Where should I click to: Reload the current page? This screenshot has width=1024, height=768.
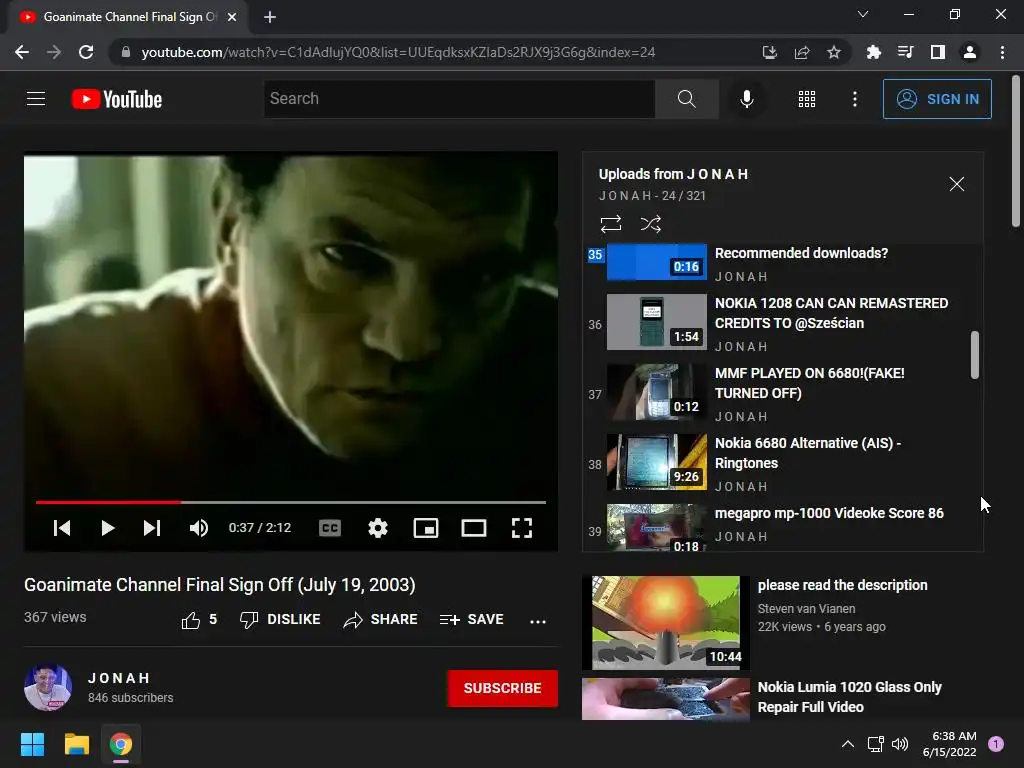[x=86, y=52]
